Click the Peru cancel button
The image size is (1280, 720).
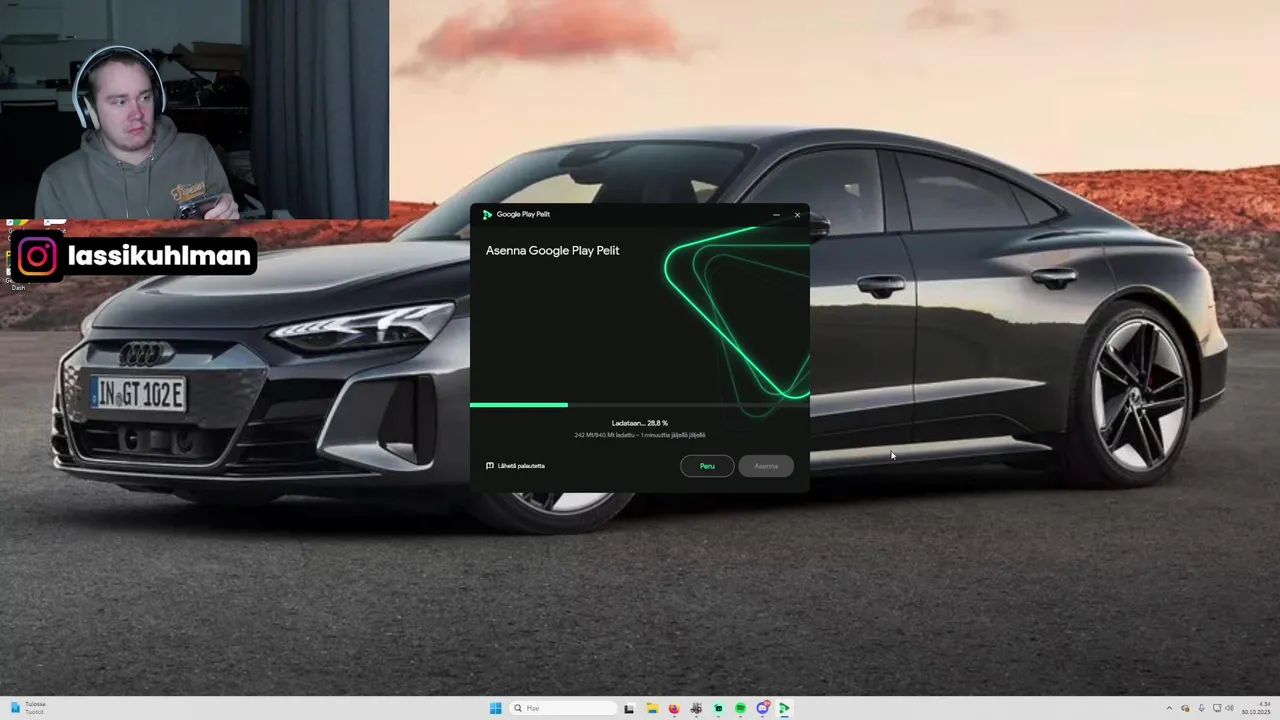pyautogui.click(x=707, y=466)
